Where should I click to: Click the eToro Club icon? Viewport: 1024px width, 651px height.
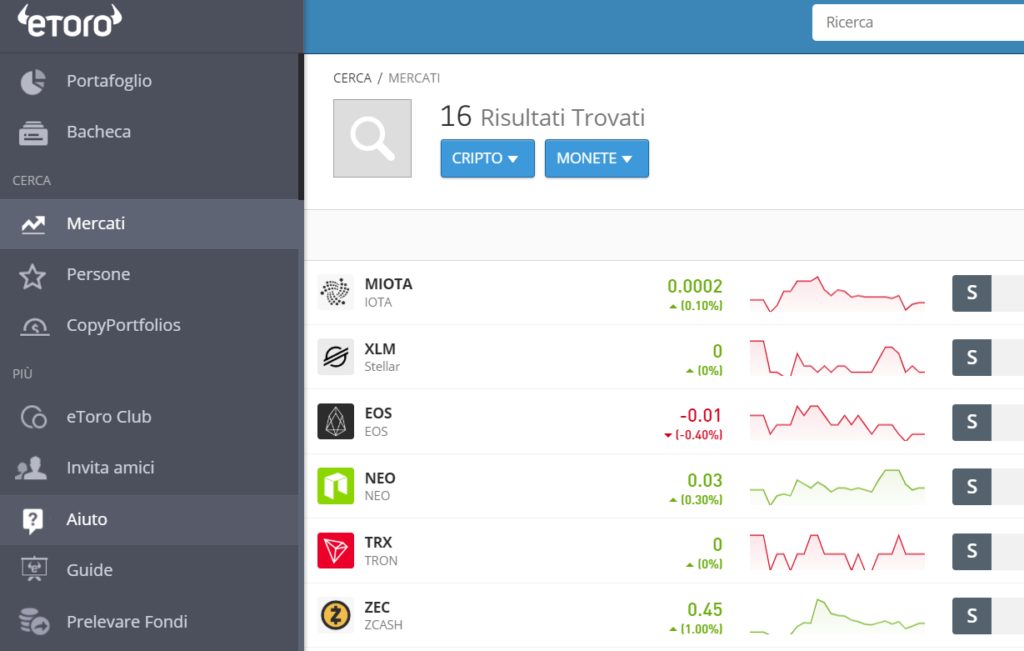(33, 417)
